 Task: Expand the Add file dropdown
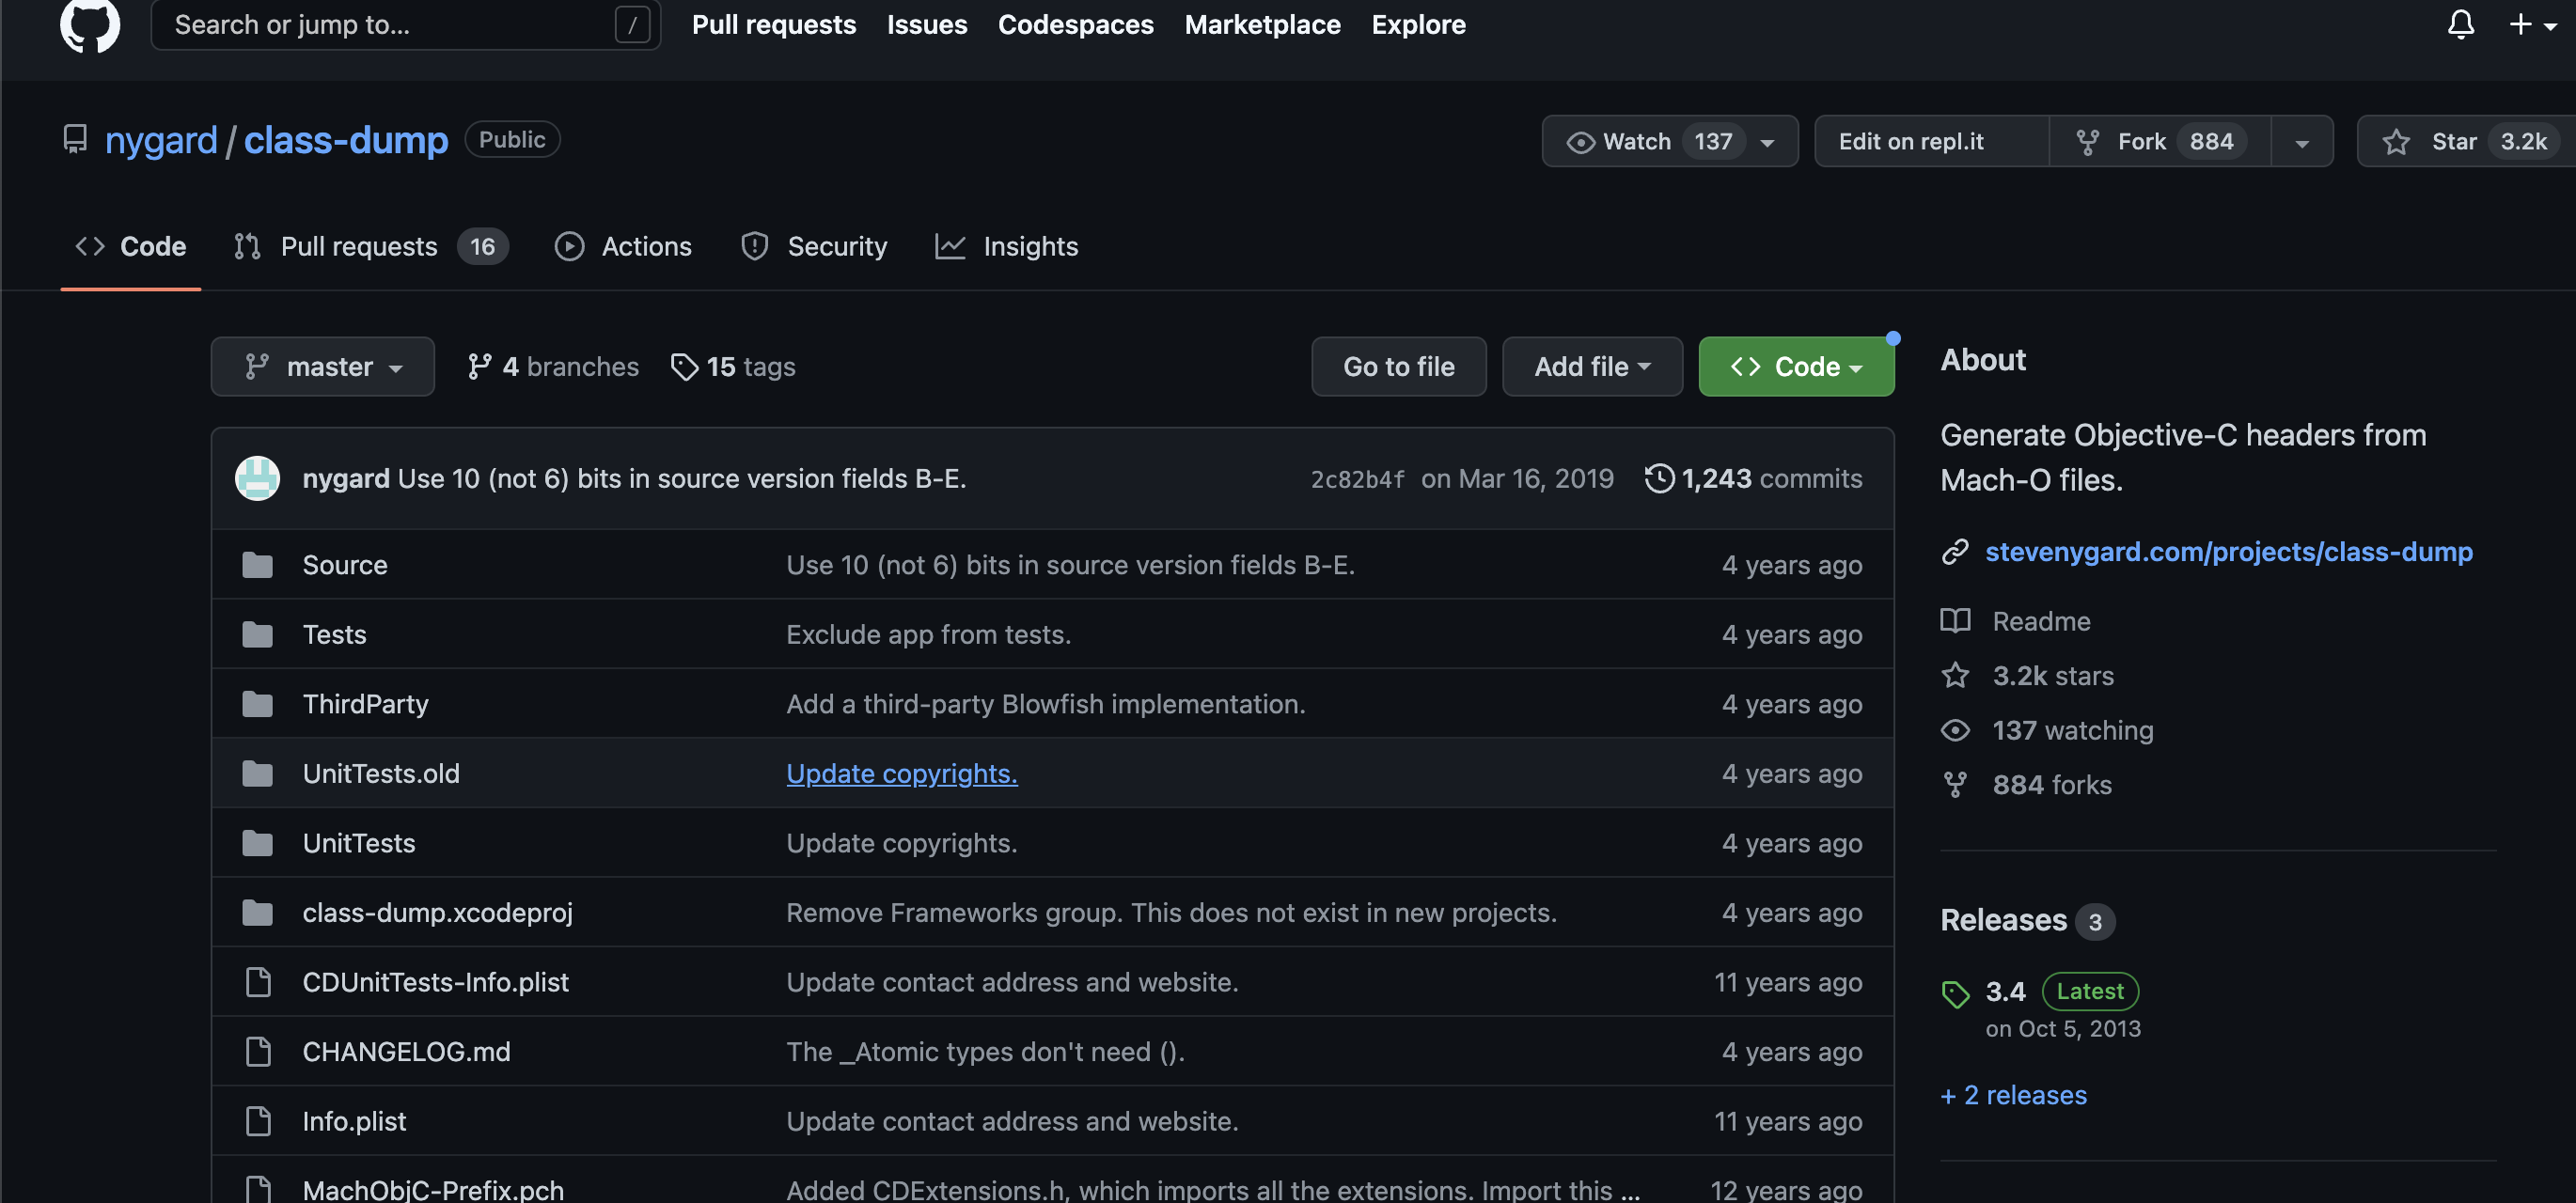coord(1591,367)
